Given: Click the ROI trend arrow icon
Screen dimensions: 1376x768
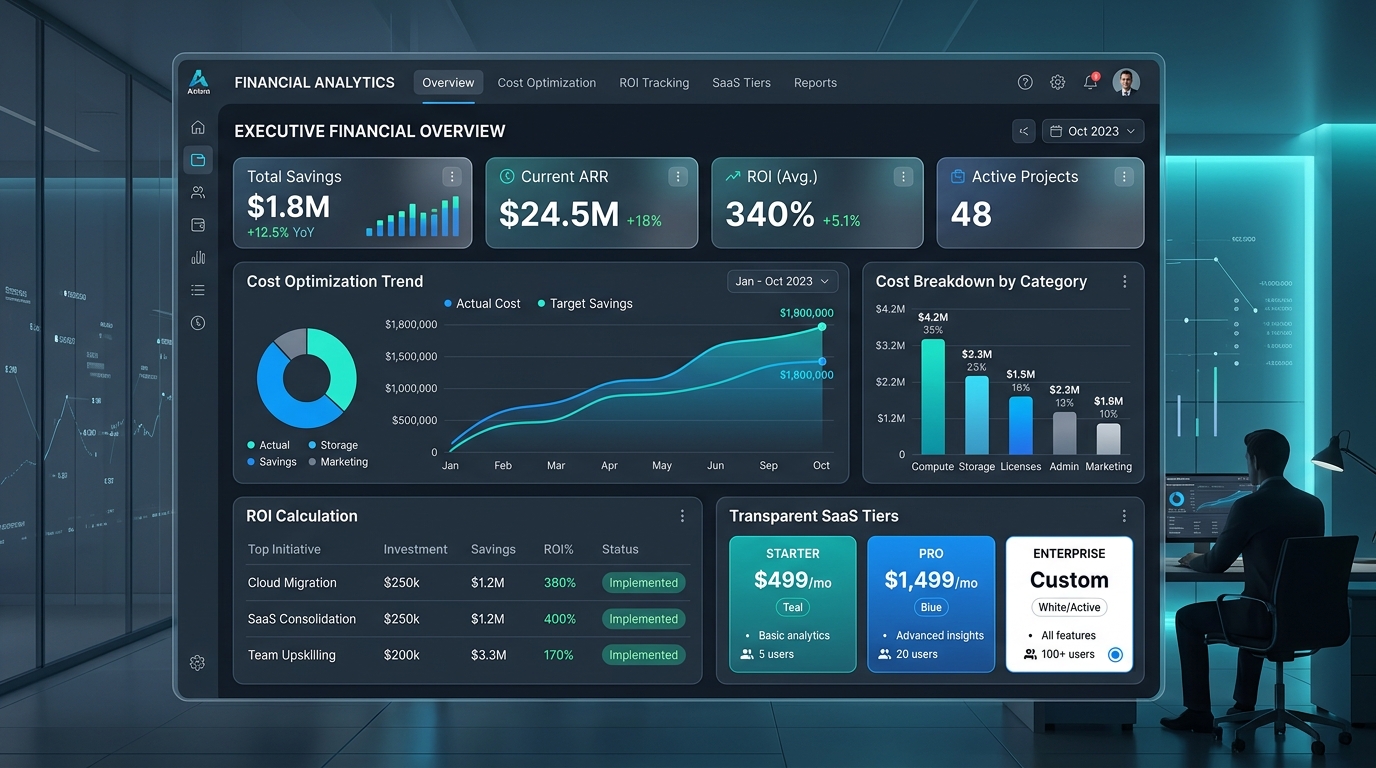Looking at the screenshot, I should click(732, 176).
